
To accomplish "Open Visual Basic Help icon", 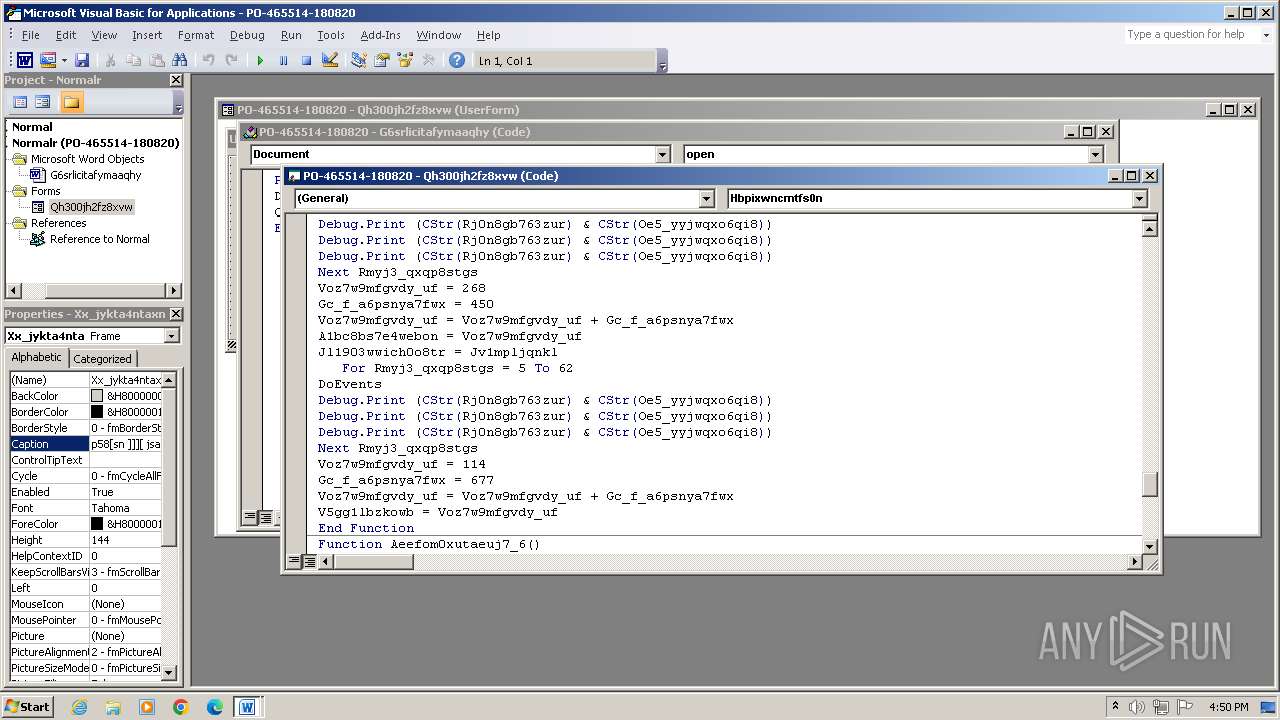I will coord(457,61).
